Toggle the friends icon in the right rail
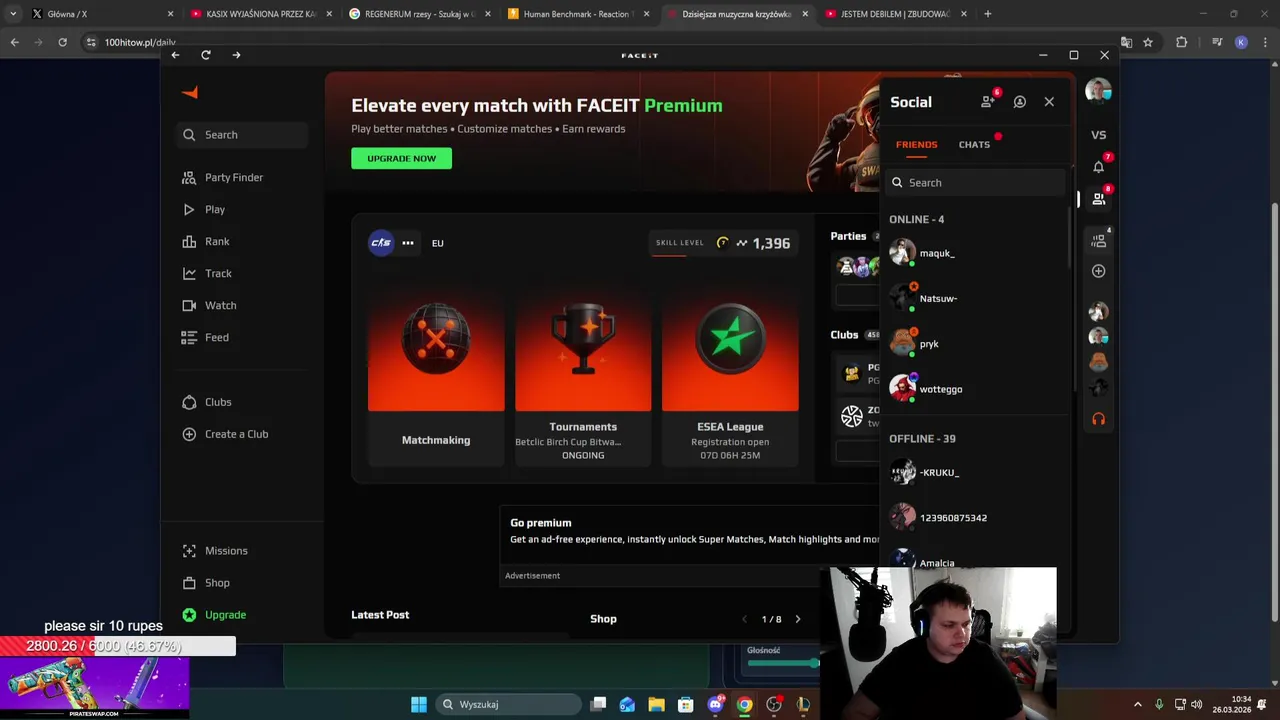Viewport: 1280px width, 720px height. 1098,199
